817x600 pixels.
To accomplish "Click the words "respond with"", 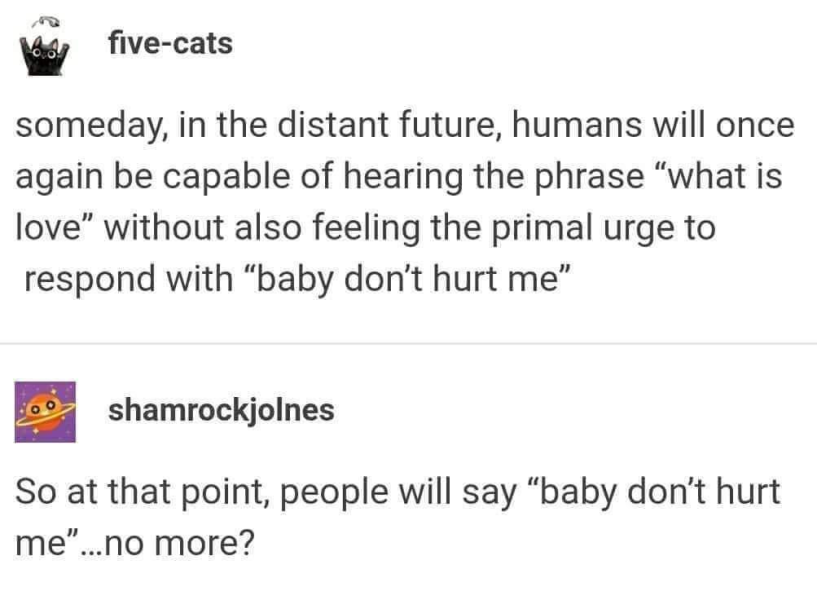I will point(128,279).
